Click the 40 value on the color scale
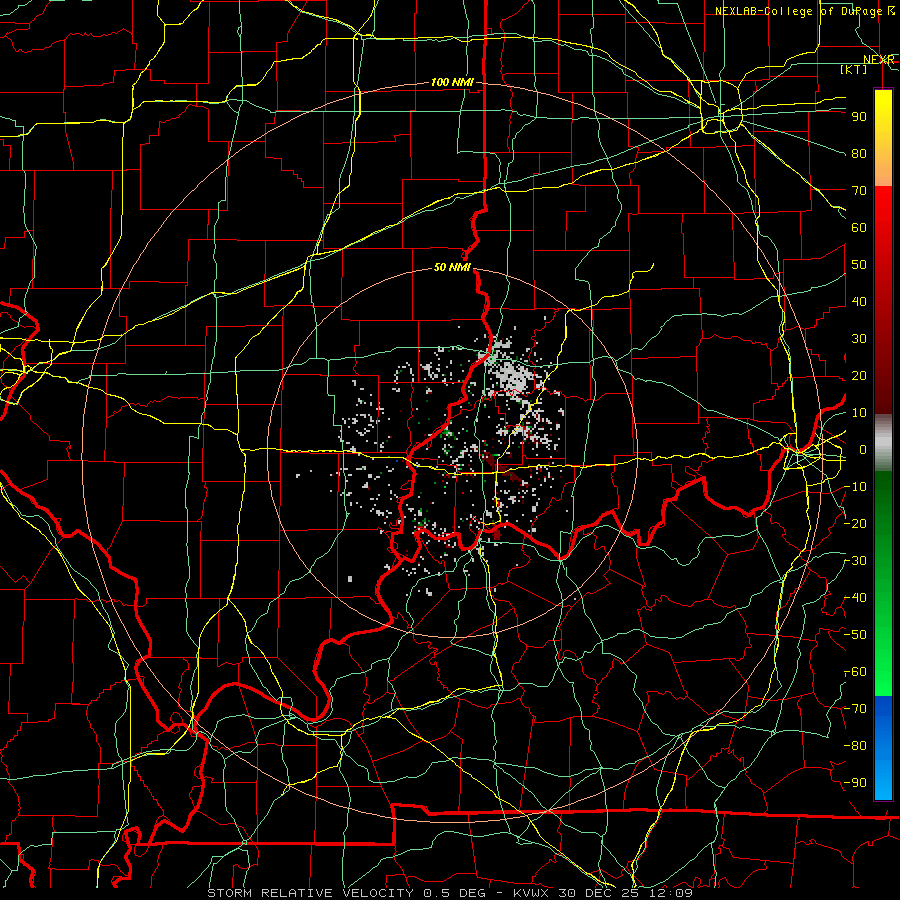The width and height of the screenshot is (900, 900). [x=859, y=301]
